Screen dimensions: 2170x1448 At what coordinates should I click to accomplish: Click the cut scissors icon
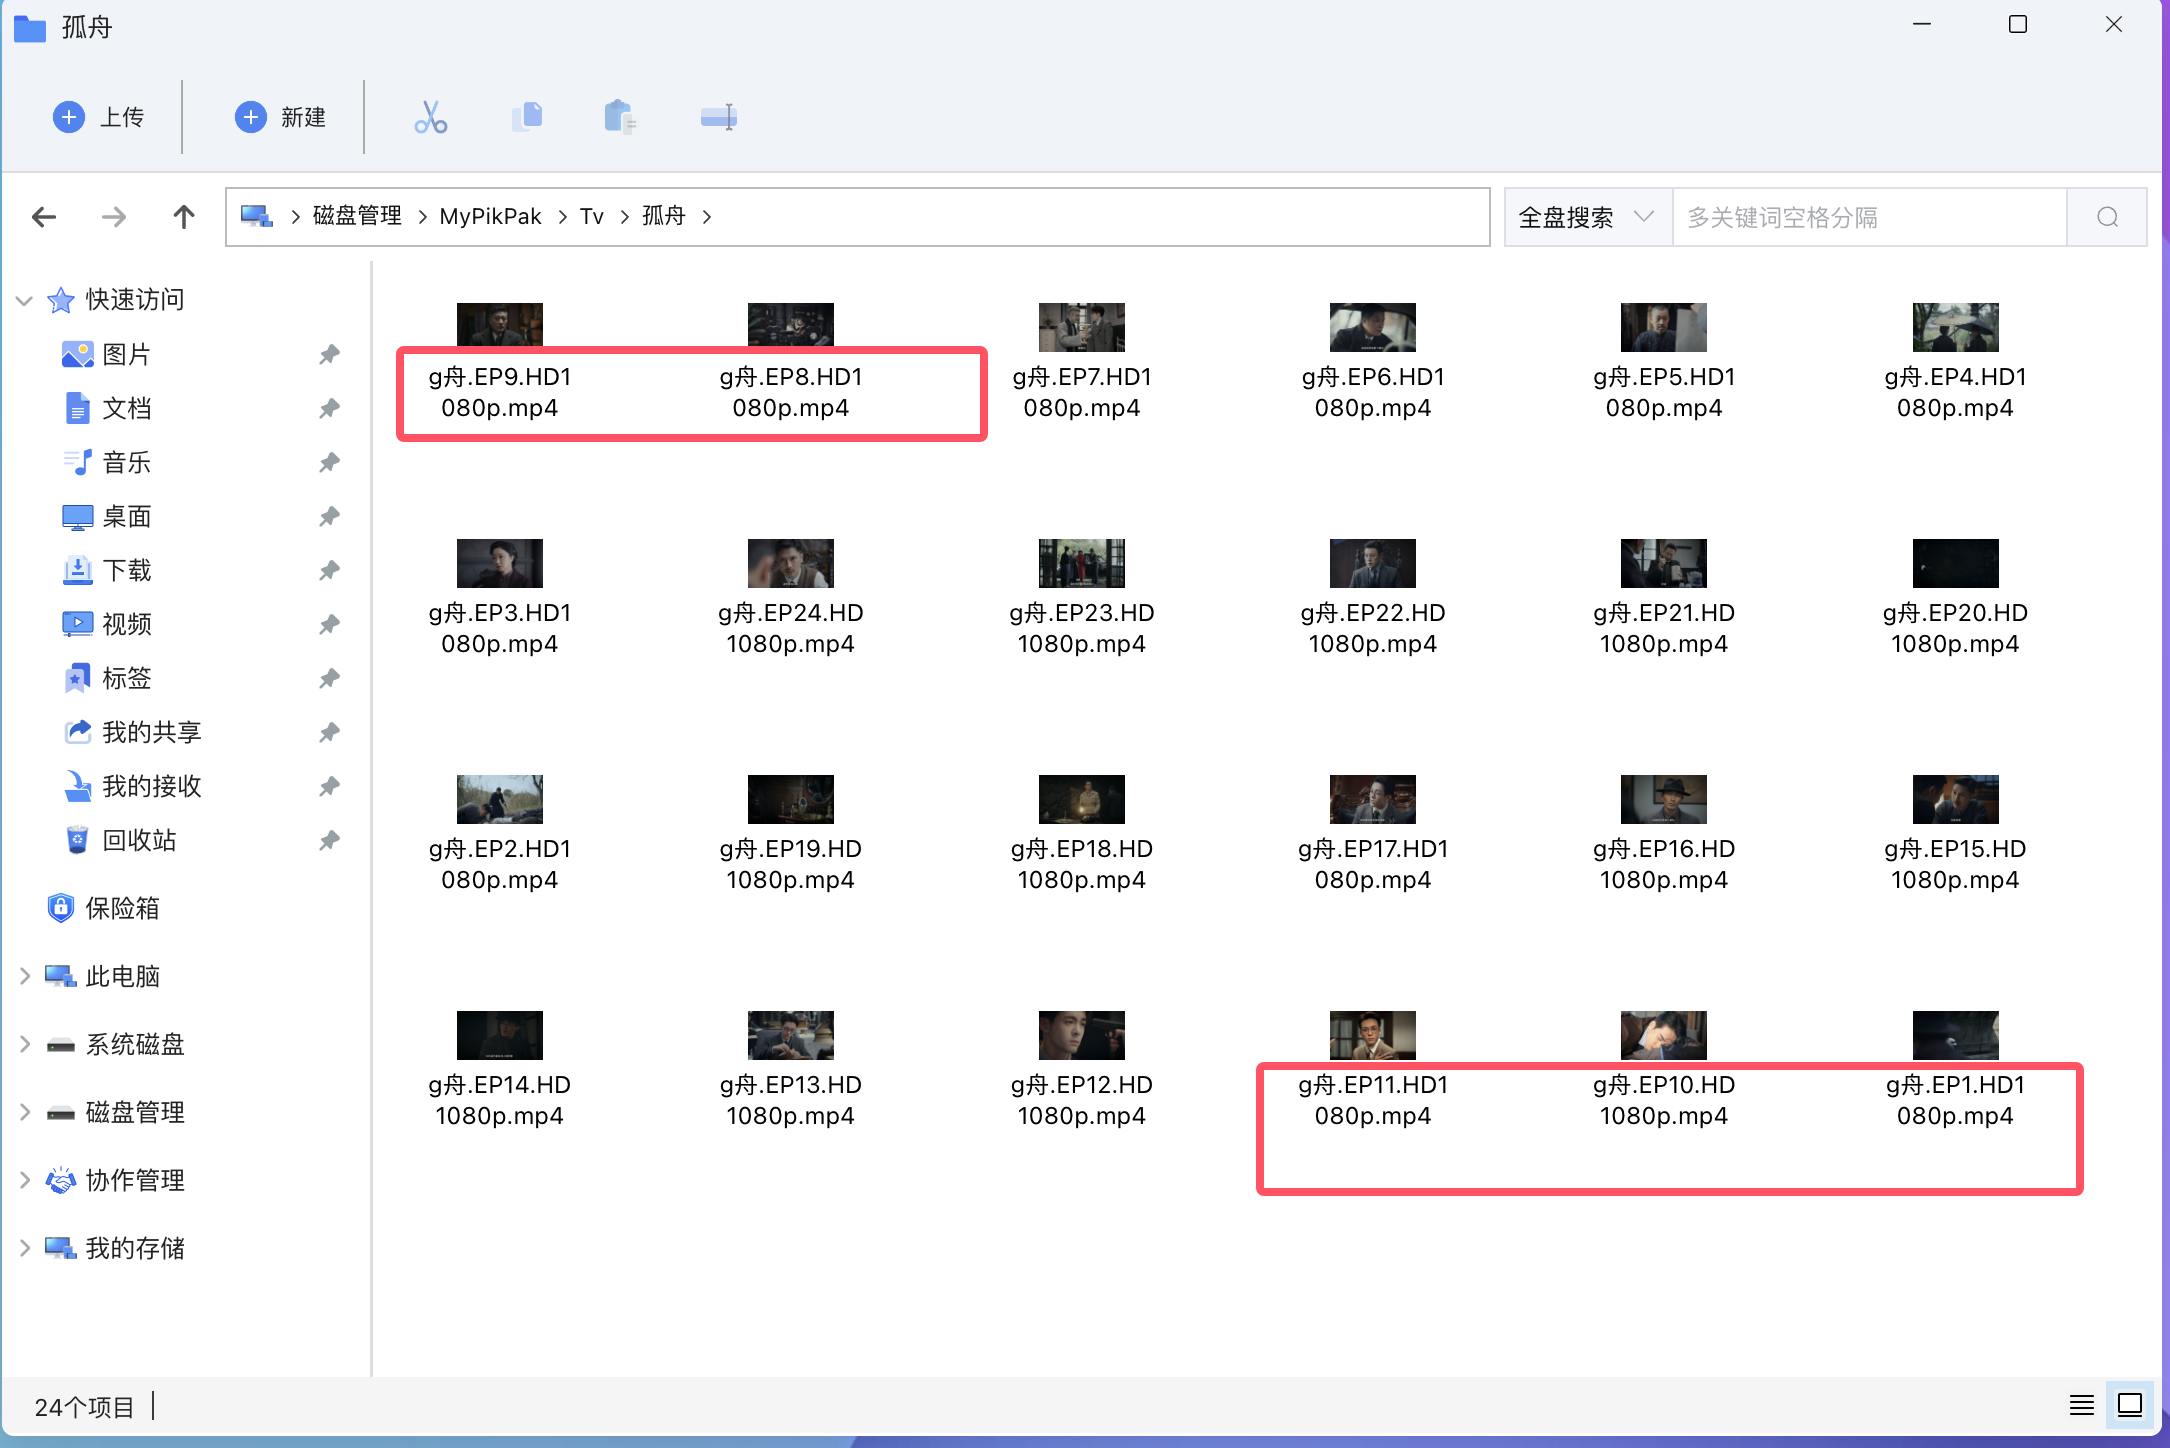pyautogui.click(x=430, y=117)
